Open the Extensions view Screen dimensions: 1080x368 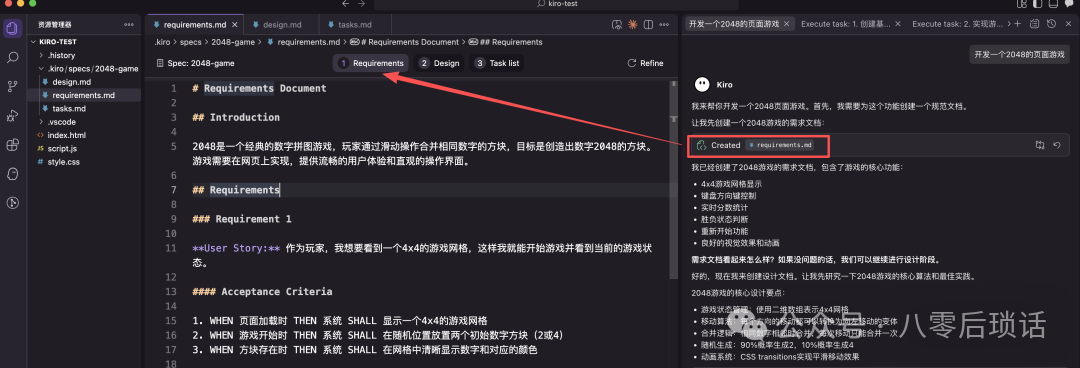12,144
